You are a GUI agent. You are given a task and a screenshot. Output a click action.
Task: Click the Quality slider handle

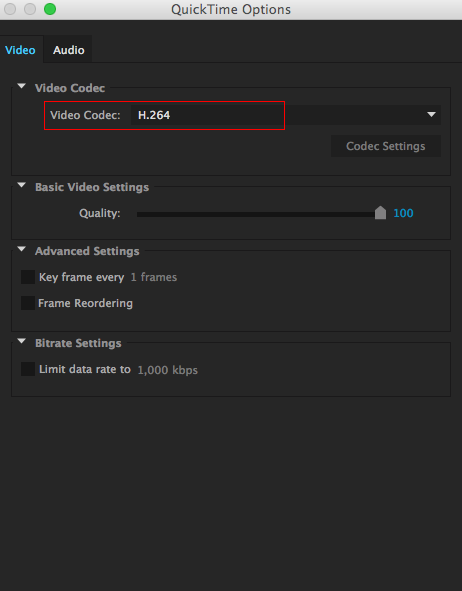pyautogui.click(x=380, y=213)
